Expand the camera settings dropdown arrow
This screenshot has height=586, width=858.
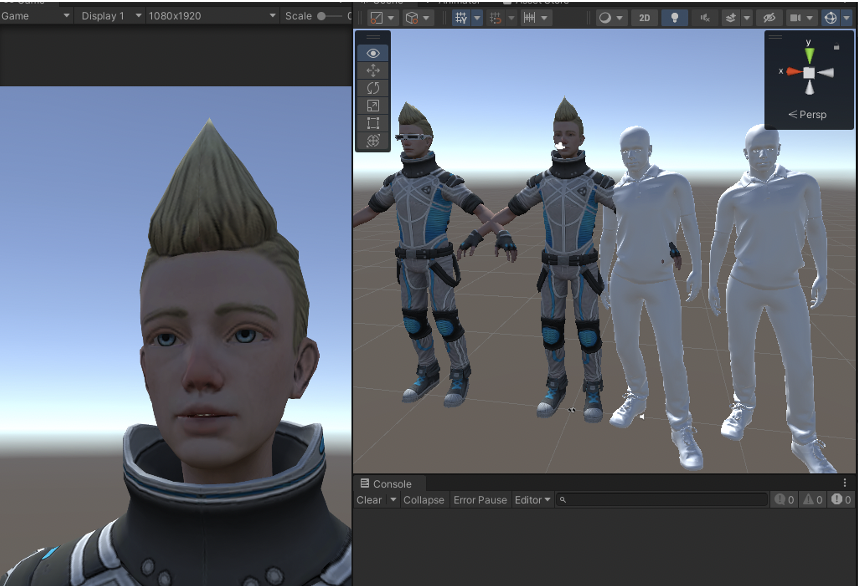(x=809, y=18)
